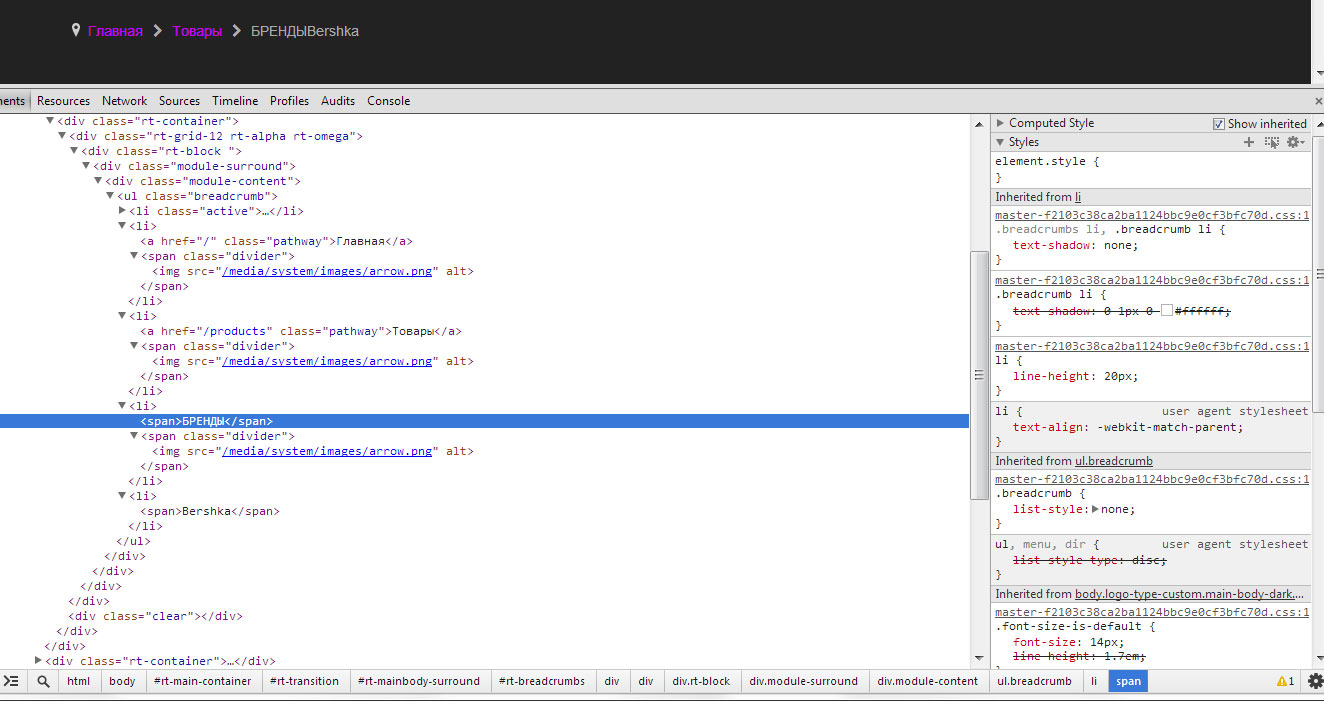Open the Console tab

click(x=388, y=101)
